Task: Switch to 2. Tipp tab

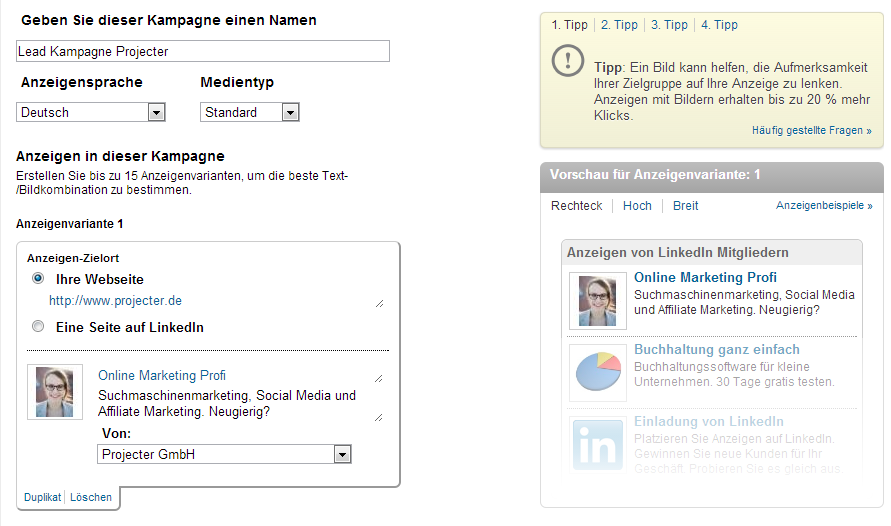Action: pyautogui.click(x=619, y=25)
